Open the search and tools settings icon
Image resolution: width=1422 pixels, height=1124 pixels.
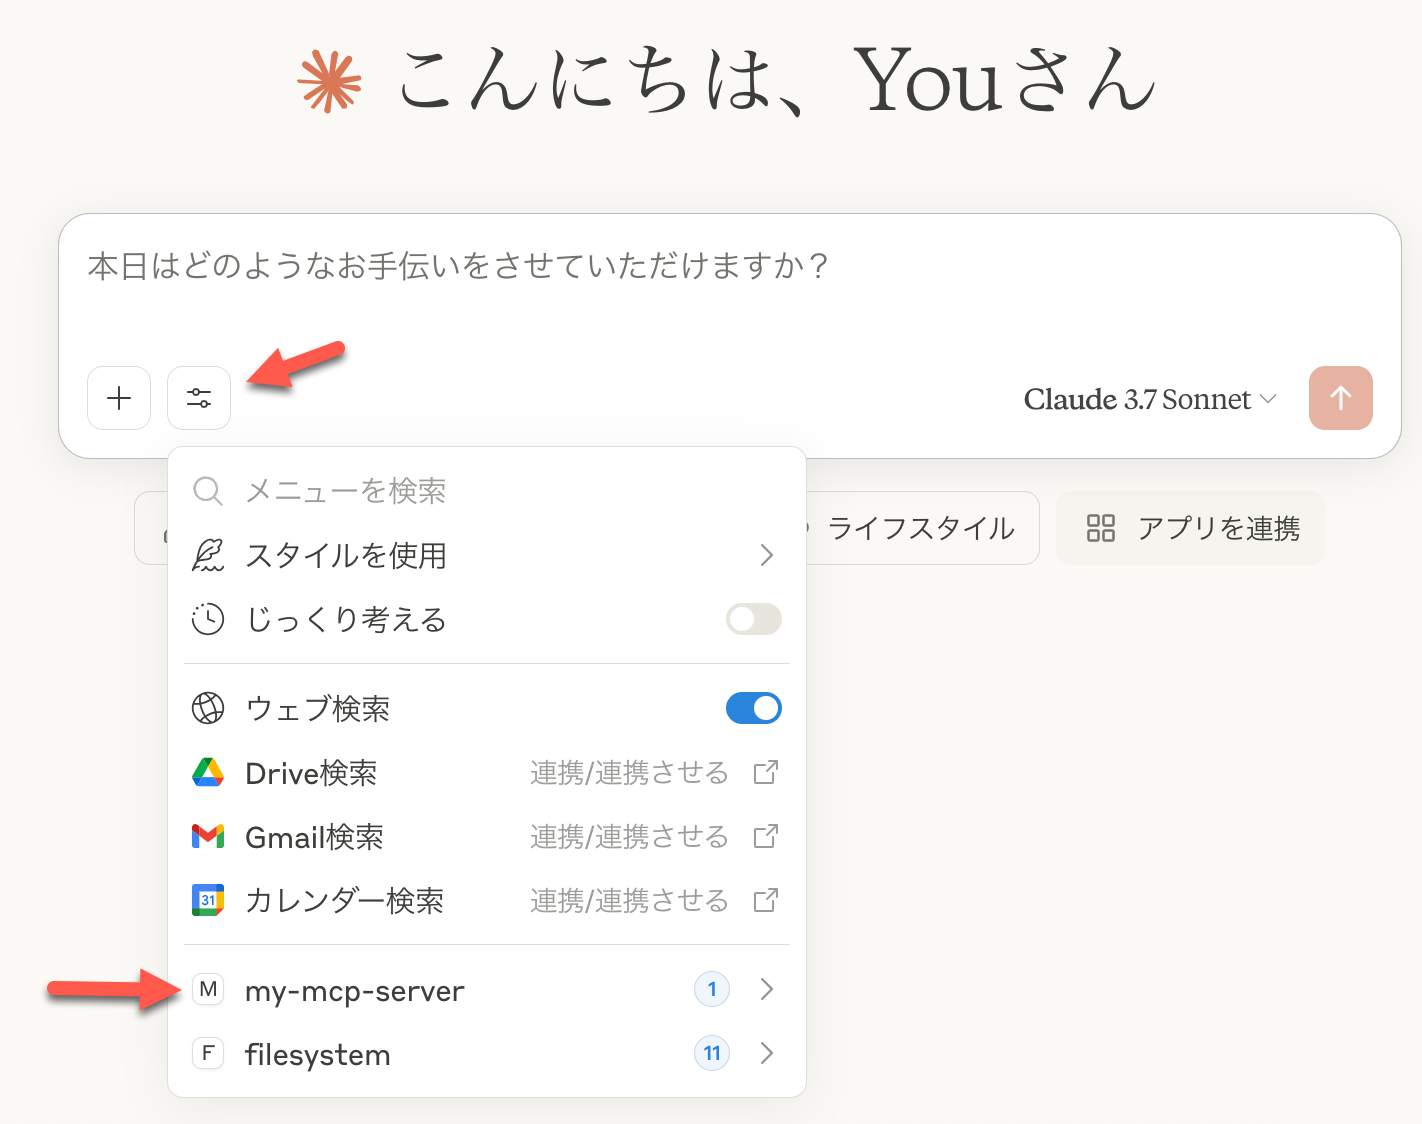click(x=199, y=398)
